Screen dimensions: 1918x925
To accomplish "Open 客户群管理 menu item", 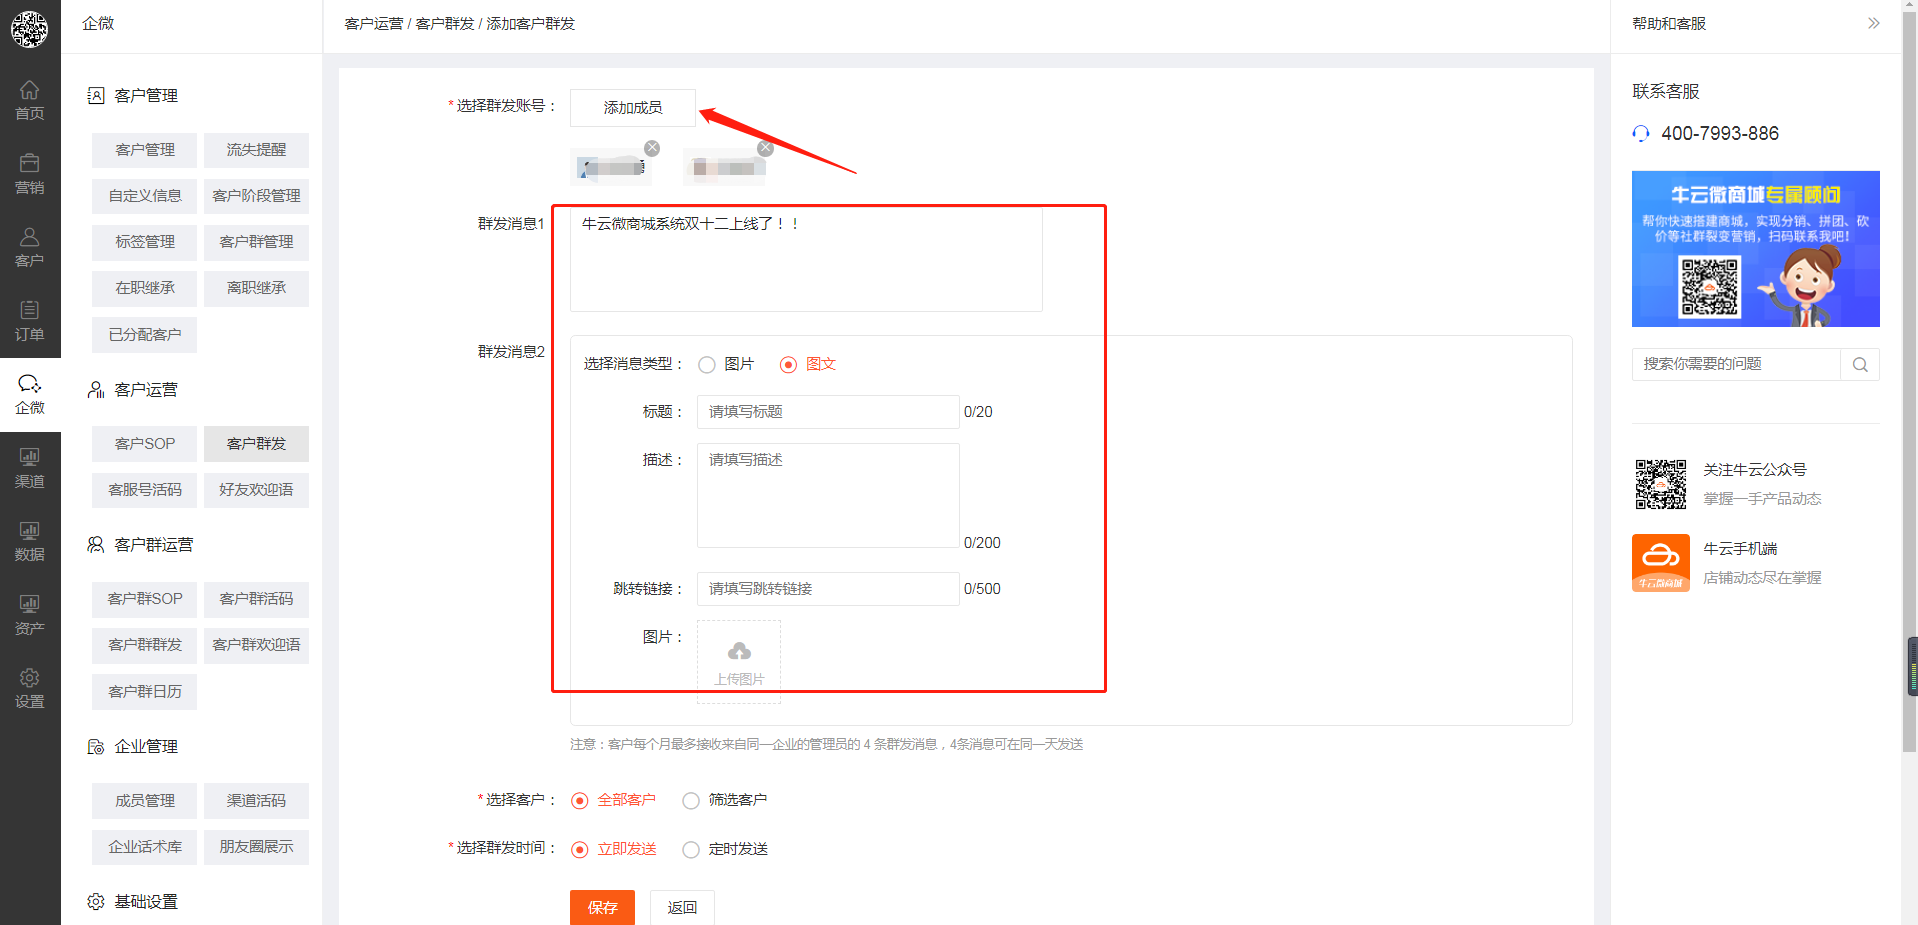I will point(256,242).
